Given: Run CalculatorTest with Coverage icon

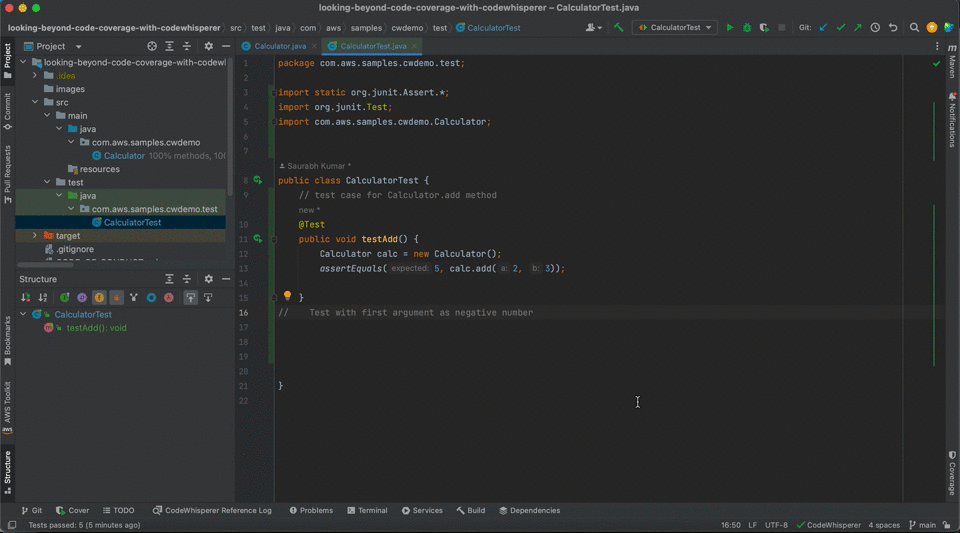Looking at the screenshot, I should click(x=764, y=28).
